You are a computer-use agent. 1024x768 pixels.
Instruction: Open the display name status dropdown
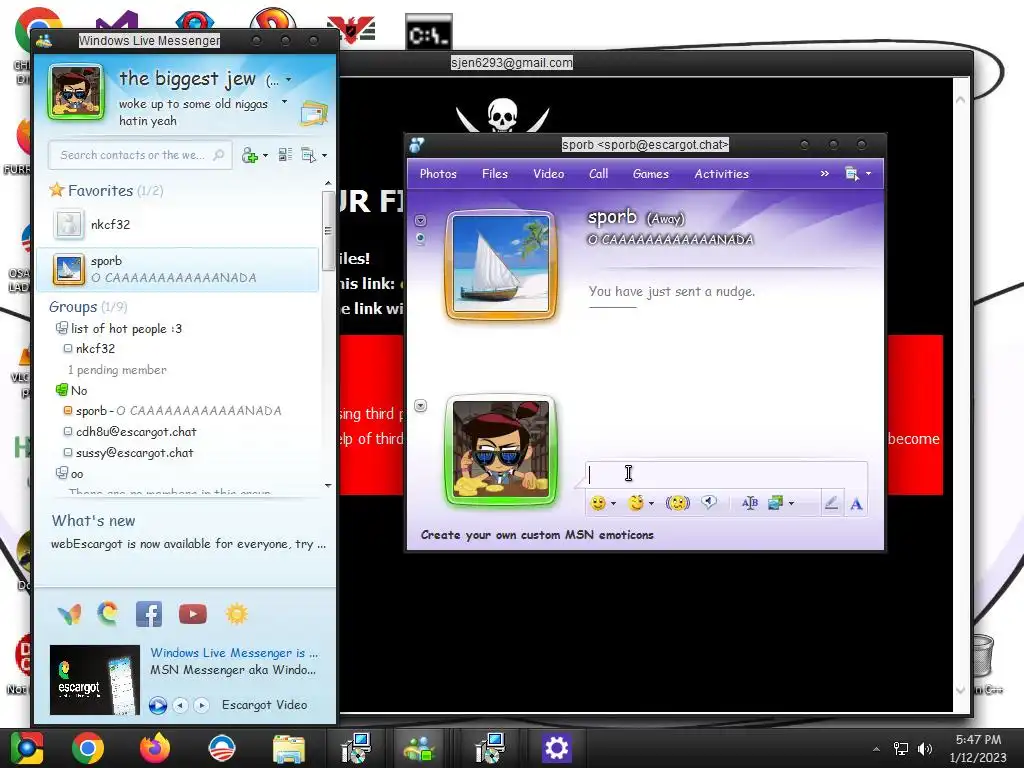288,80
